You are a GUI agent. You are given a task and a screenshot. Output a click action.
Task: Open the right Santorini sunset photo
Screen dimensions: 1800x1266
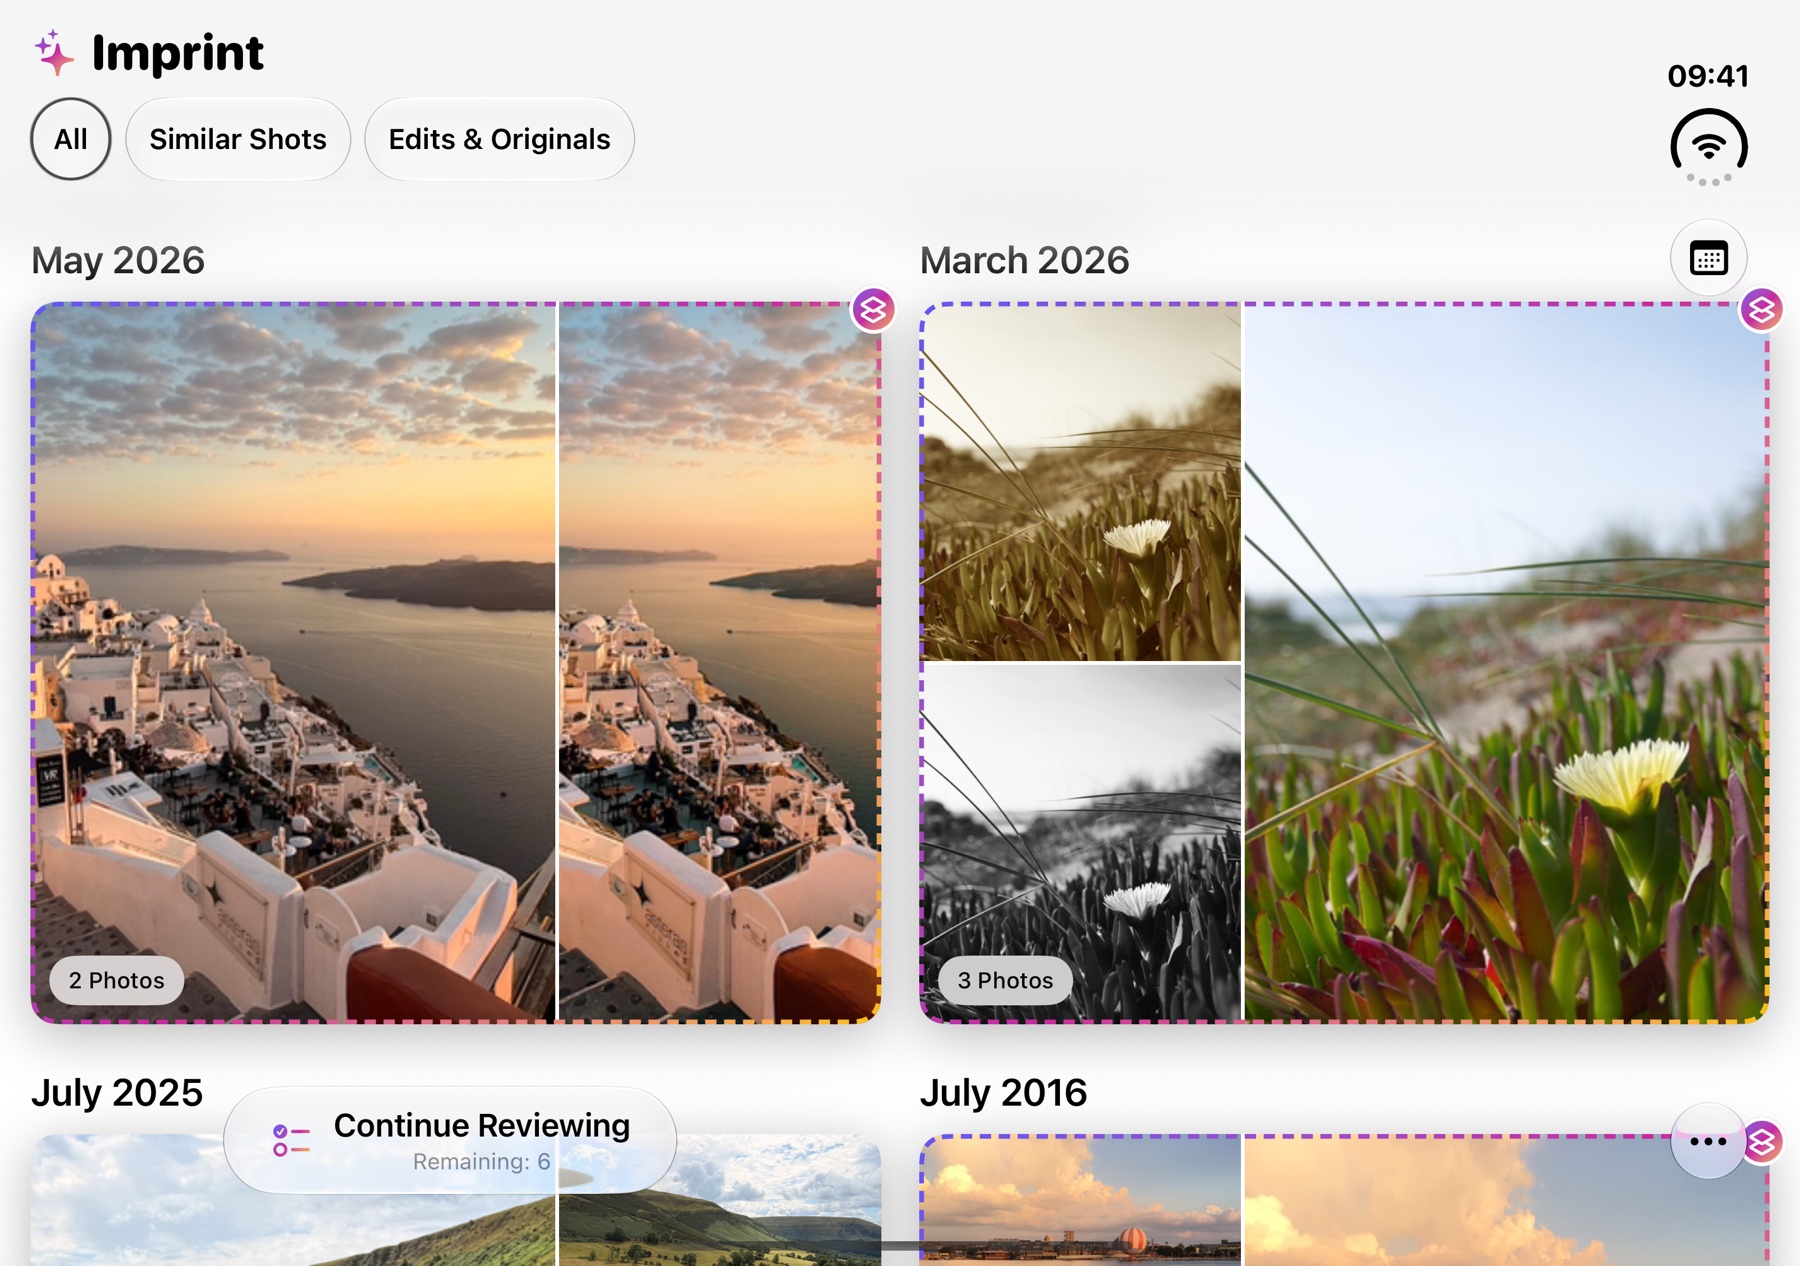point(719,662)
